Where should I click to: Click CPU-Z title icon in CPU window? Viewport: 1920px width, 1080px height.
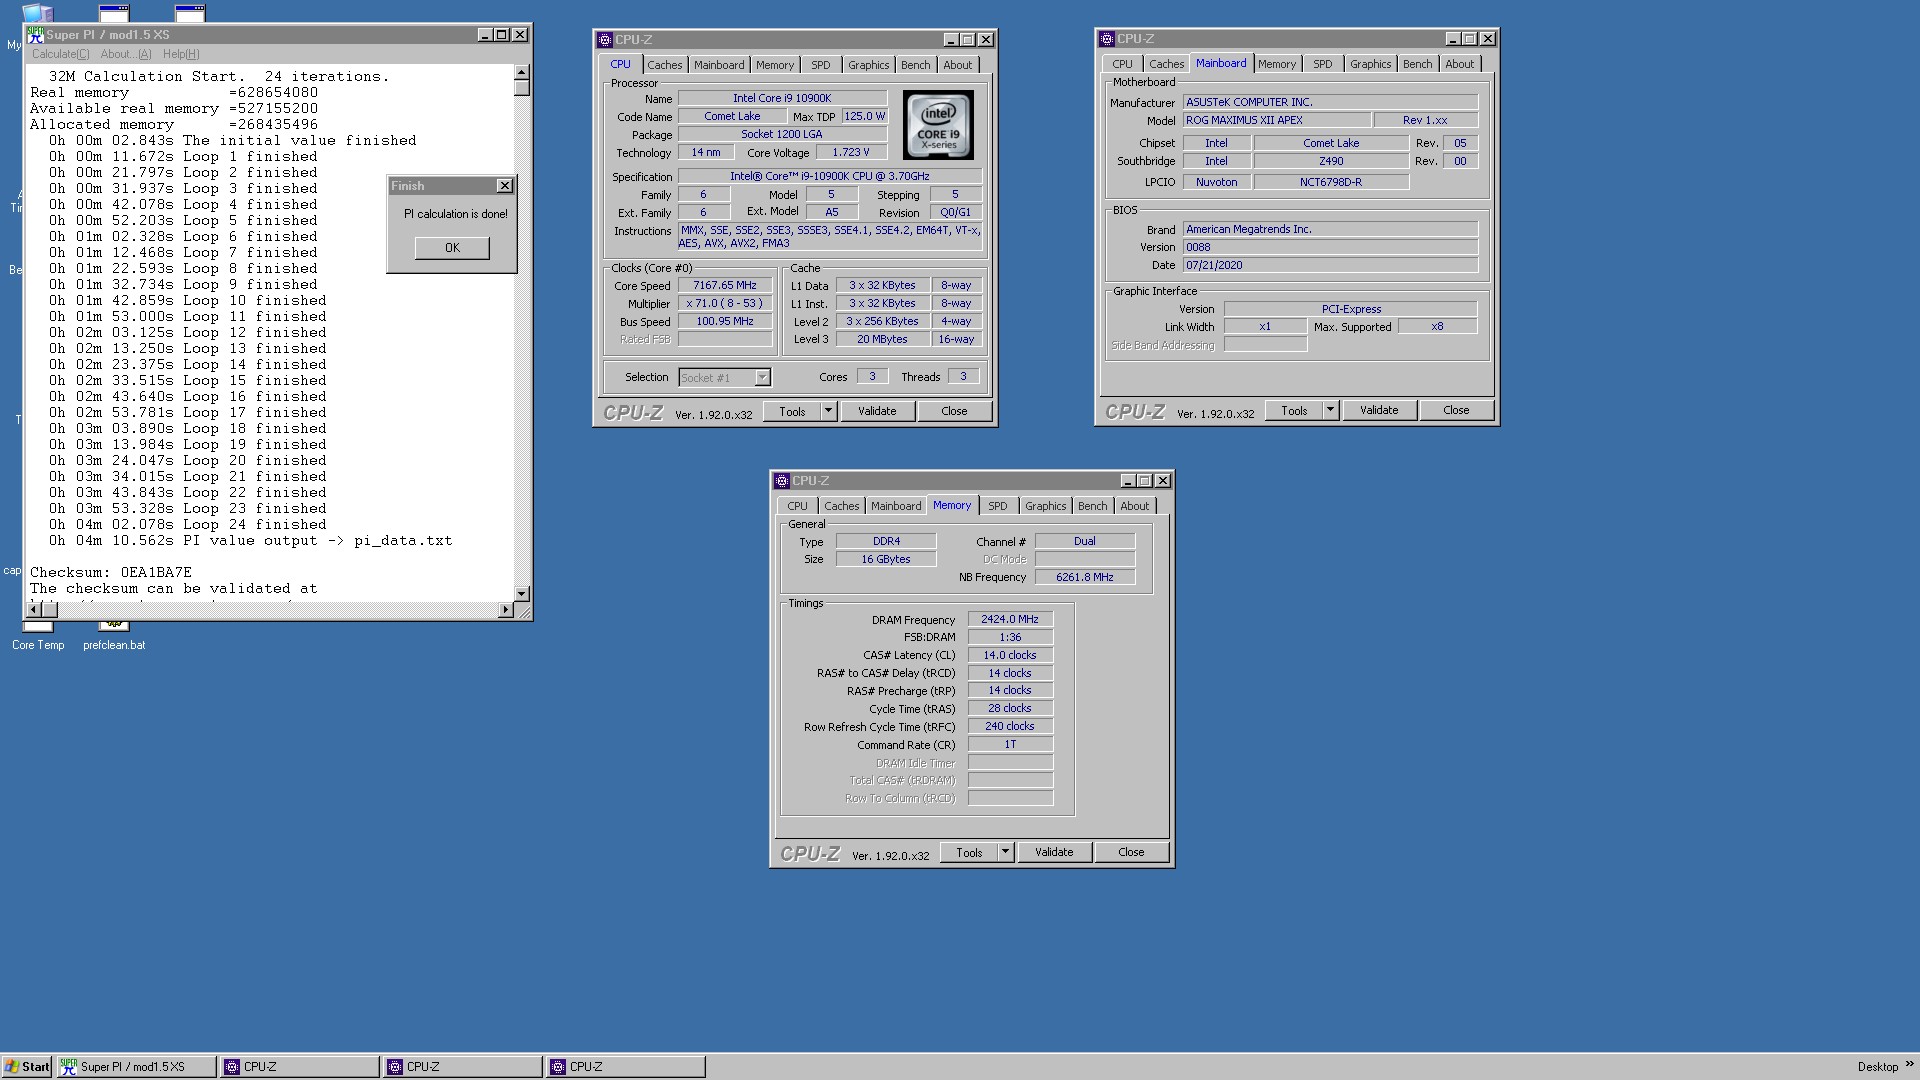click(605, 40)
